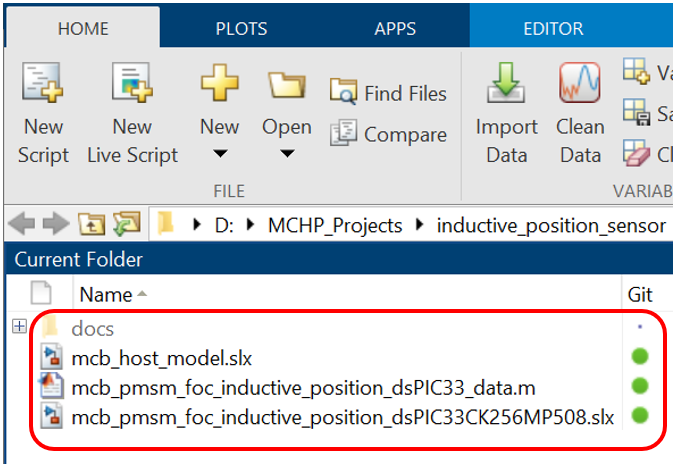Navigate forward with right arrow
Screen dimensions: 678x467
pos(56,224)
